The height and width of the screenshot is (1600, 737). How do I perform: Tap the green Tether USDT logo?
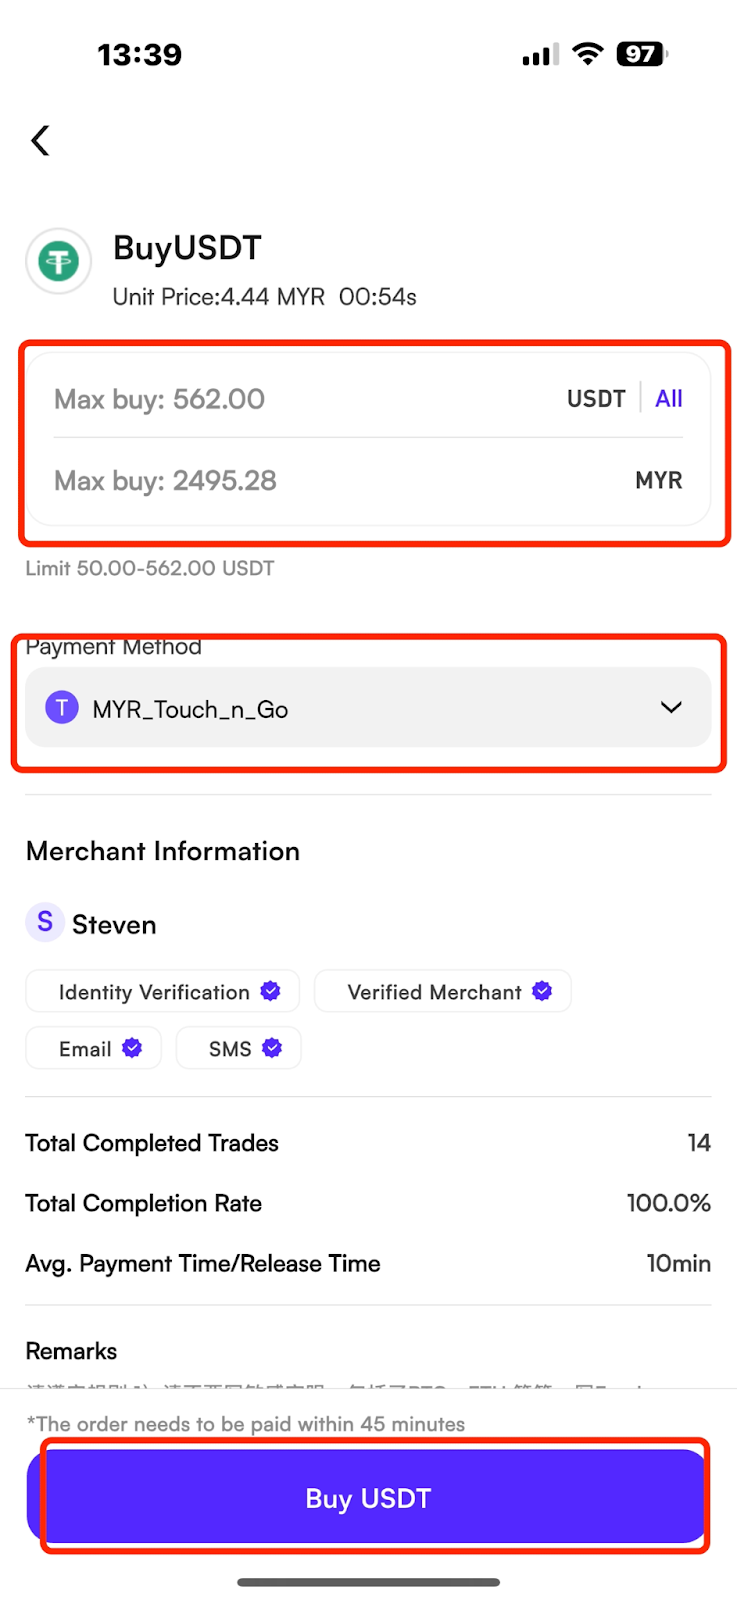[59, 262]
